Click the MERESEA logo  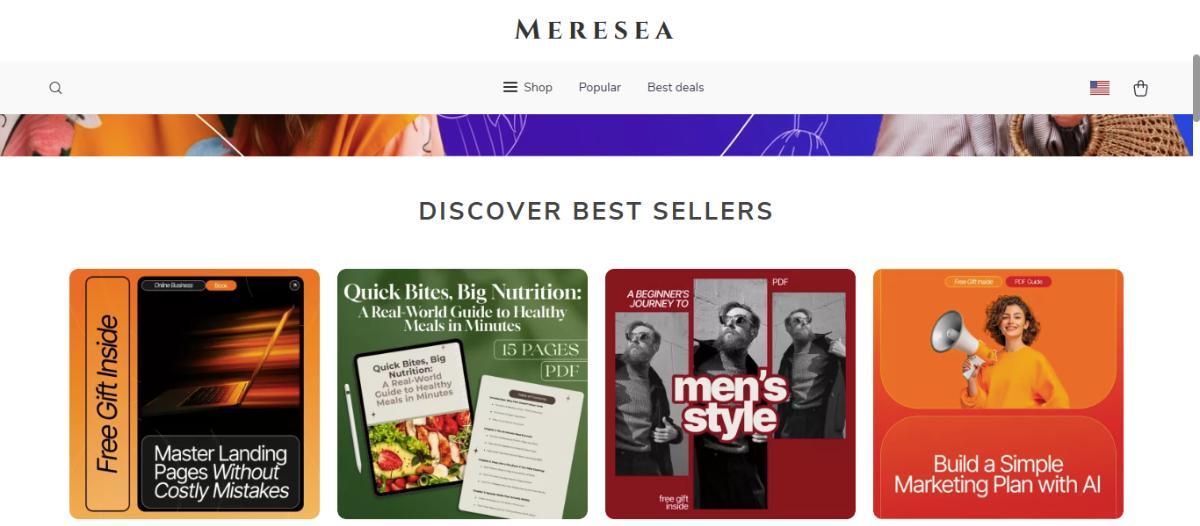point(594,30)
